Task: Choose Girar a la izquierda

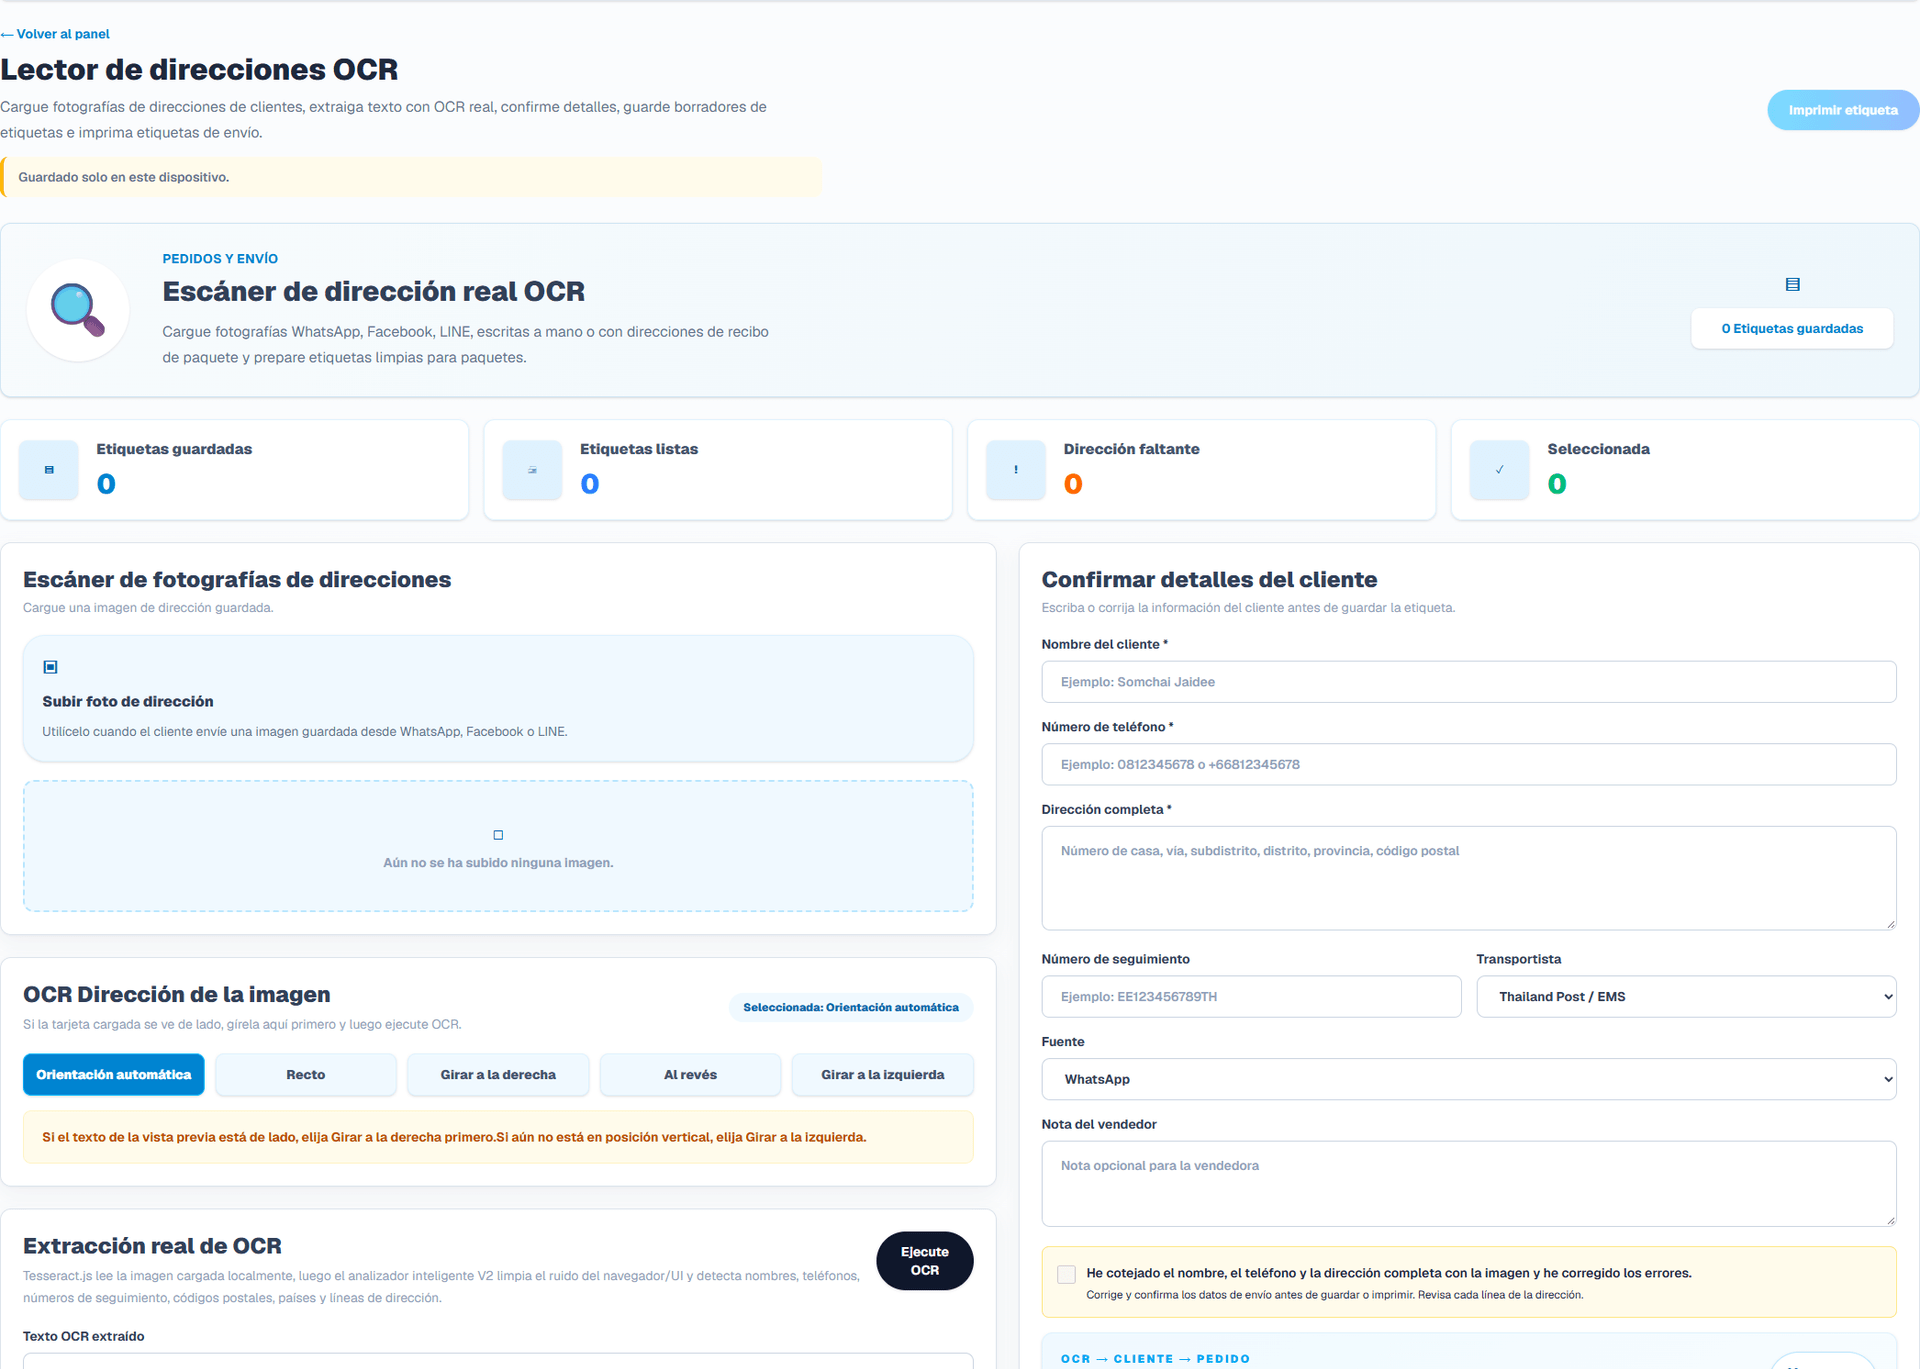Action: click(x=883, y=1075)
